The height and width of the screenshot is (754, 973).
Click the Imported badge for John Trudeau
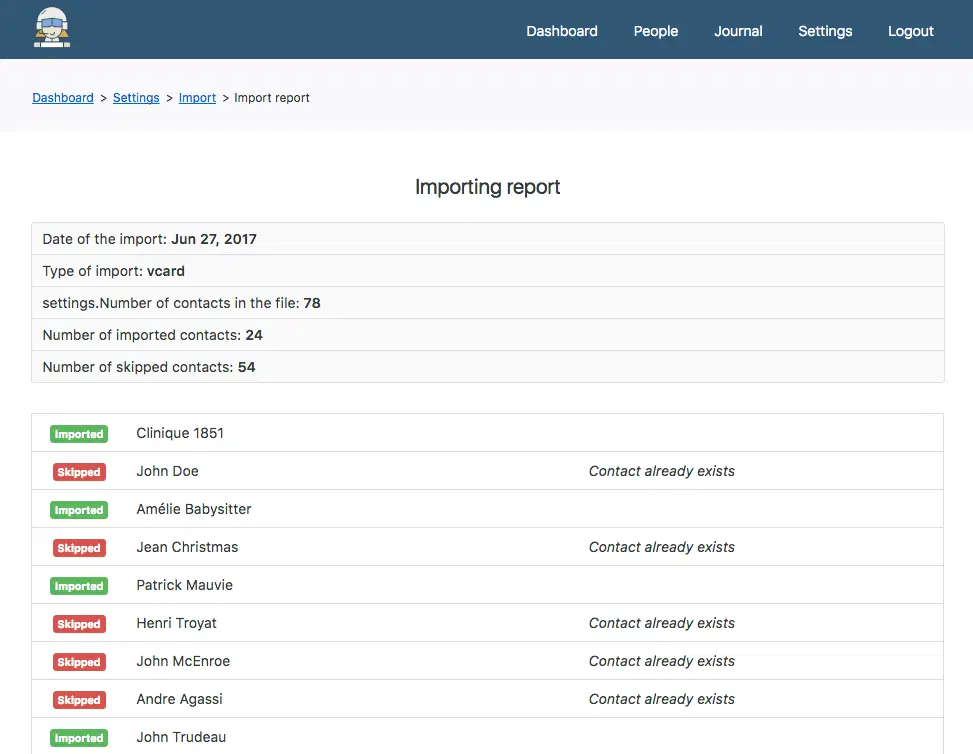(x=79, y=738)
